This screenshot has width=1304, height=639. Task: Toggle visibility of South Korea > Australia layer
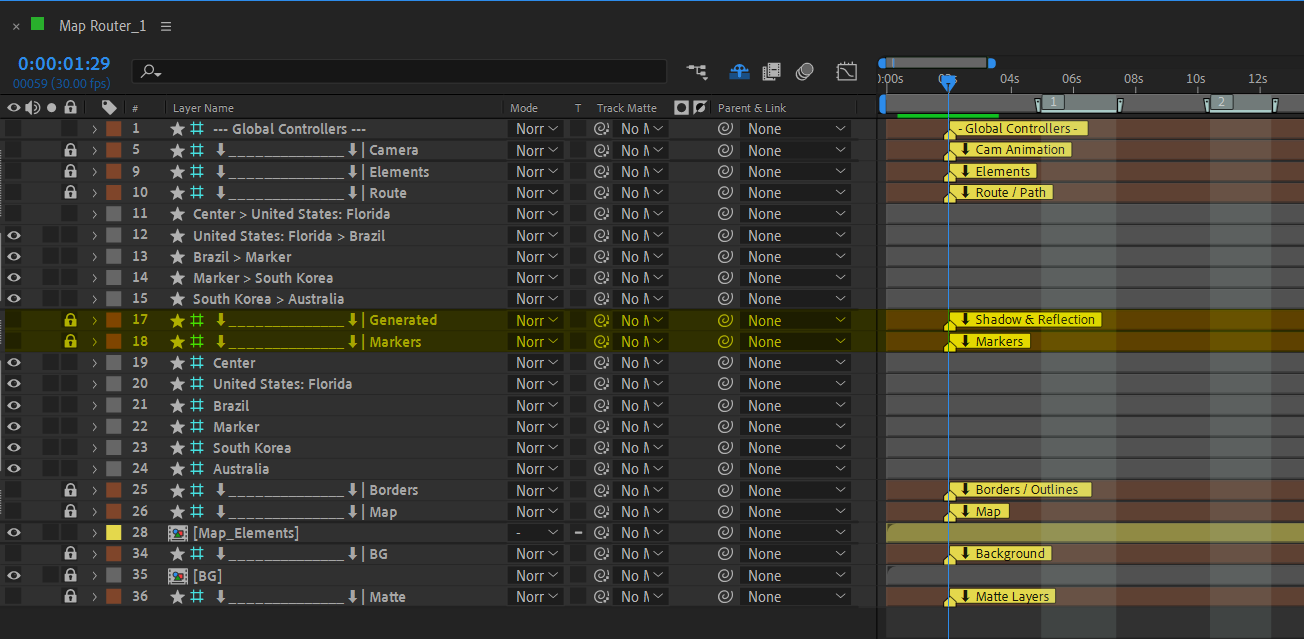click(x=14, y=298)
